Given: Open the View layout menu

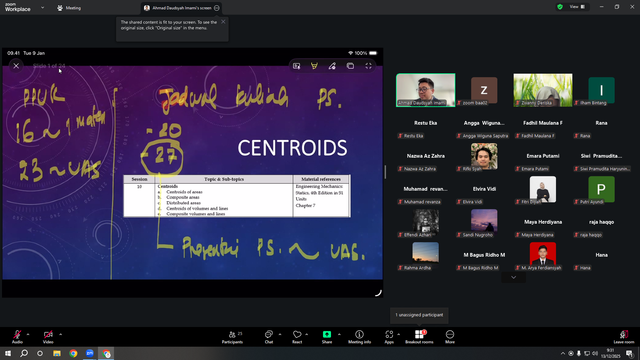Looking at the screenshot, I should 577,7.
